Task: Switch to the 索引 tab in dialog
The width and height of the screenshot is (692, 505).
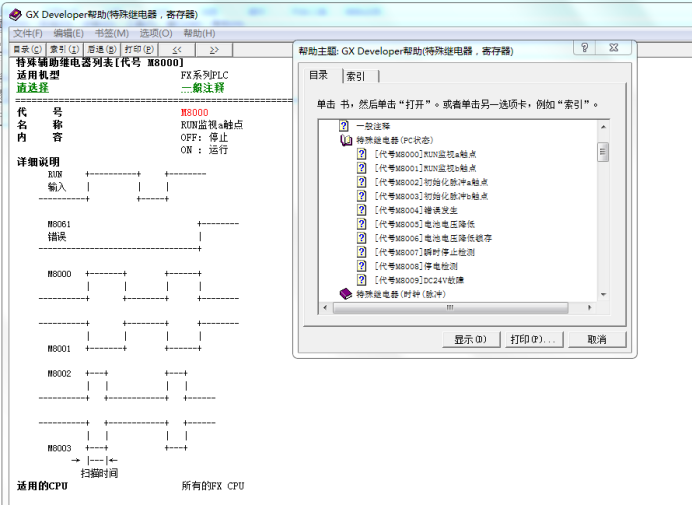Action: [355, 76]
